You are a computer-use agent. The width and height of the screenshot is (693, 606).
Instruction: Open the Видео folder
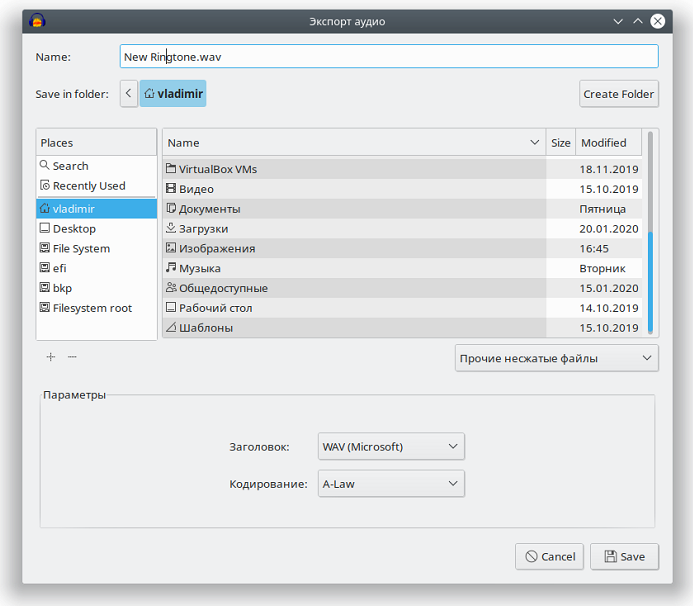click(196, 189)
